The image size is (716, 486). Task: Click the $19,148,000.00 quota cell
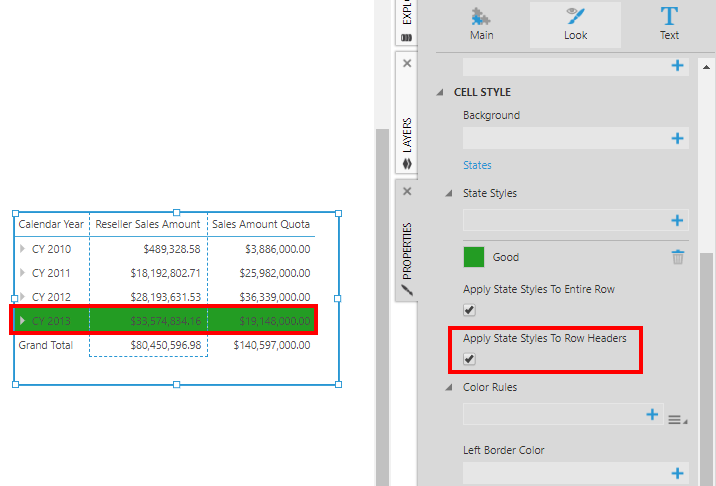tap(275, 321)
